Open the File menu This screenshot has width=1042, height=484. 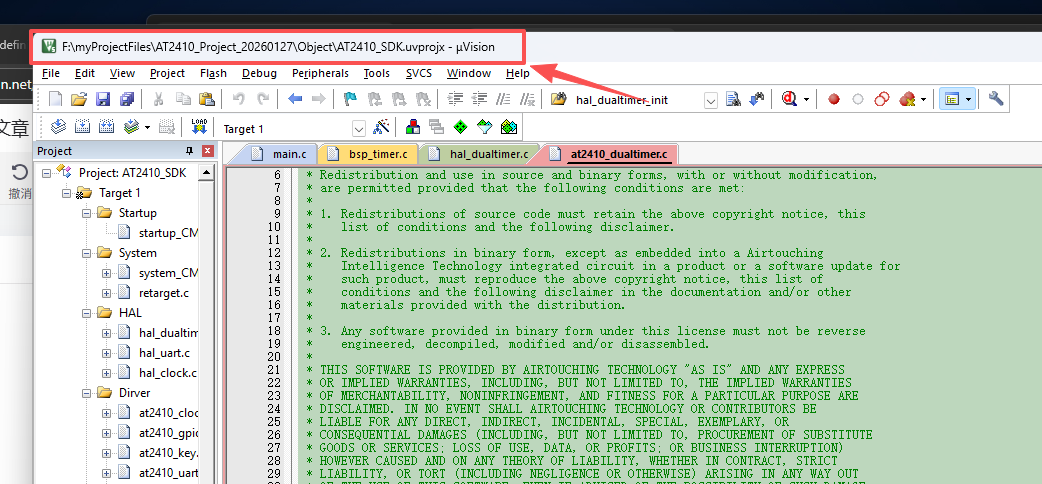pos(51,73)
